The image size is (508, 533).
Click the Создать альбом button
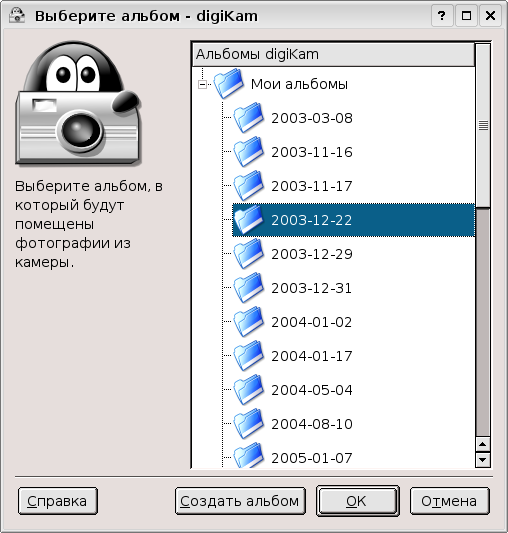(x=240, y=501)
